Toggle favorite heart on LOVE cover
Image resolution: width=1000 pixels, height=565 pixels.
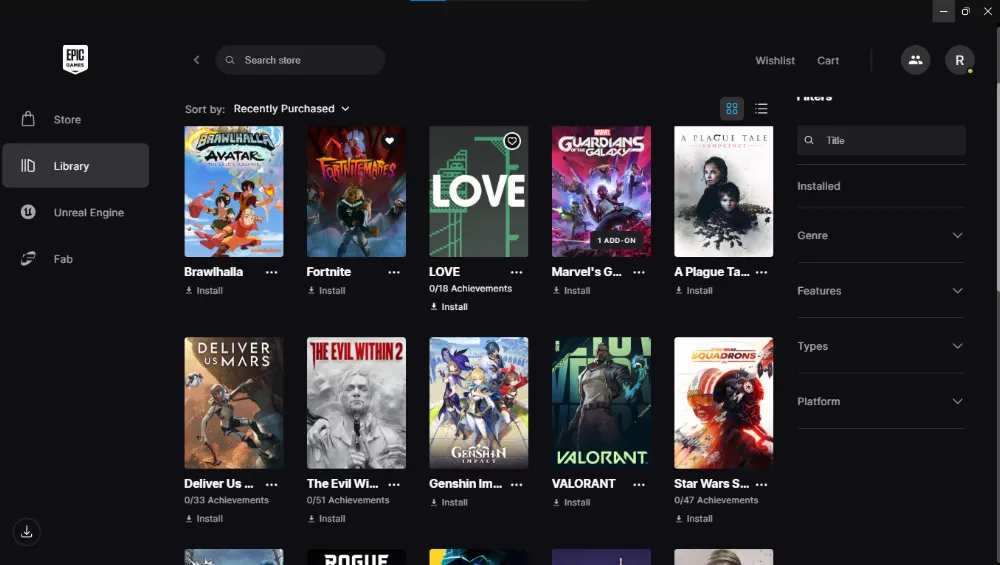coord(512,141)
